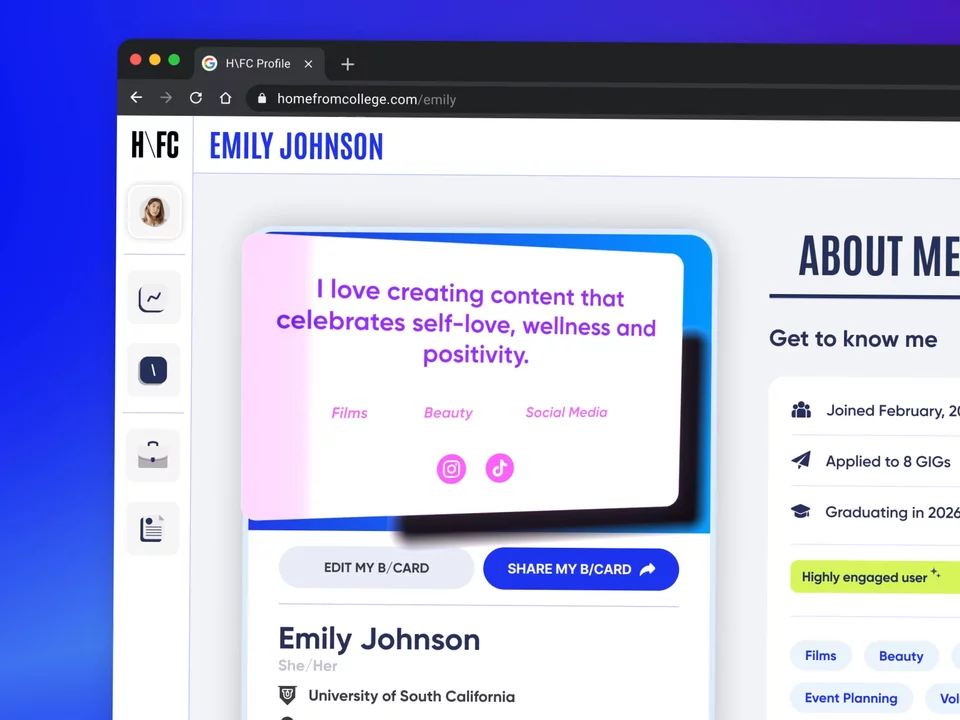Click the Share My B/Card button
Viewport: 960px width, 720px height.
(x=581, y=569)
